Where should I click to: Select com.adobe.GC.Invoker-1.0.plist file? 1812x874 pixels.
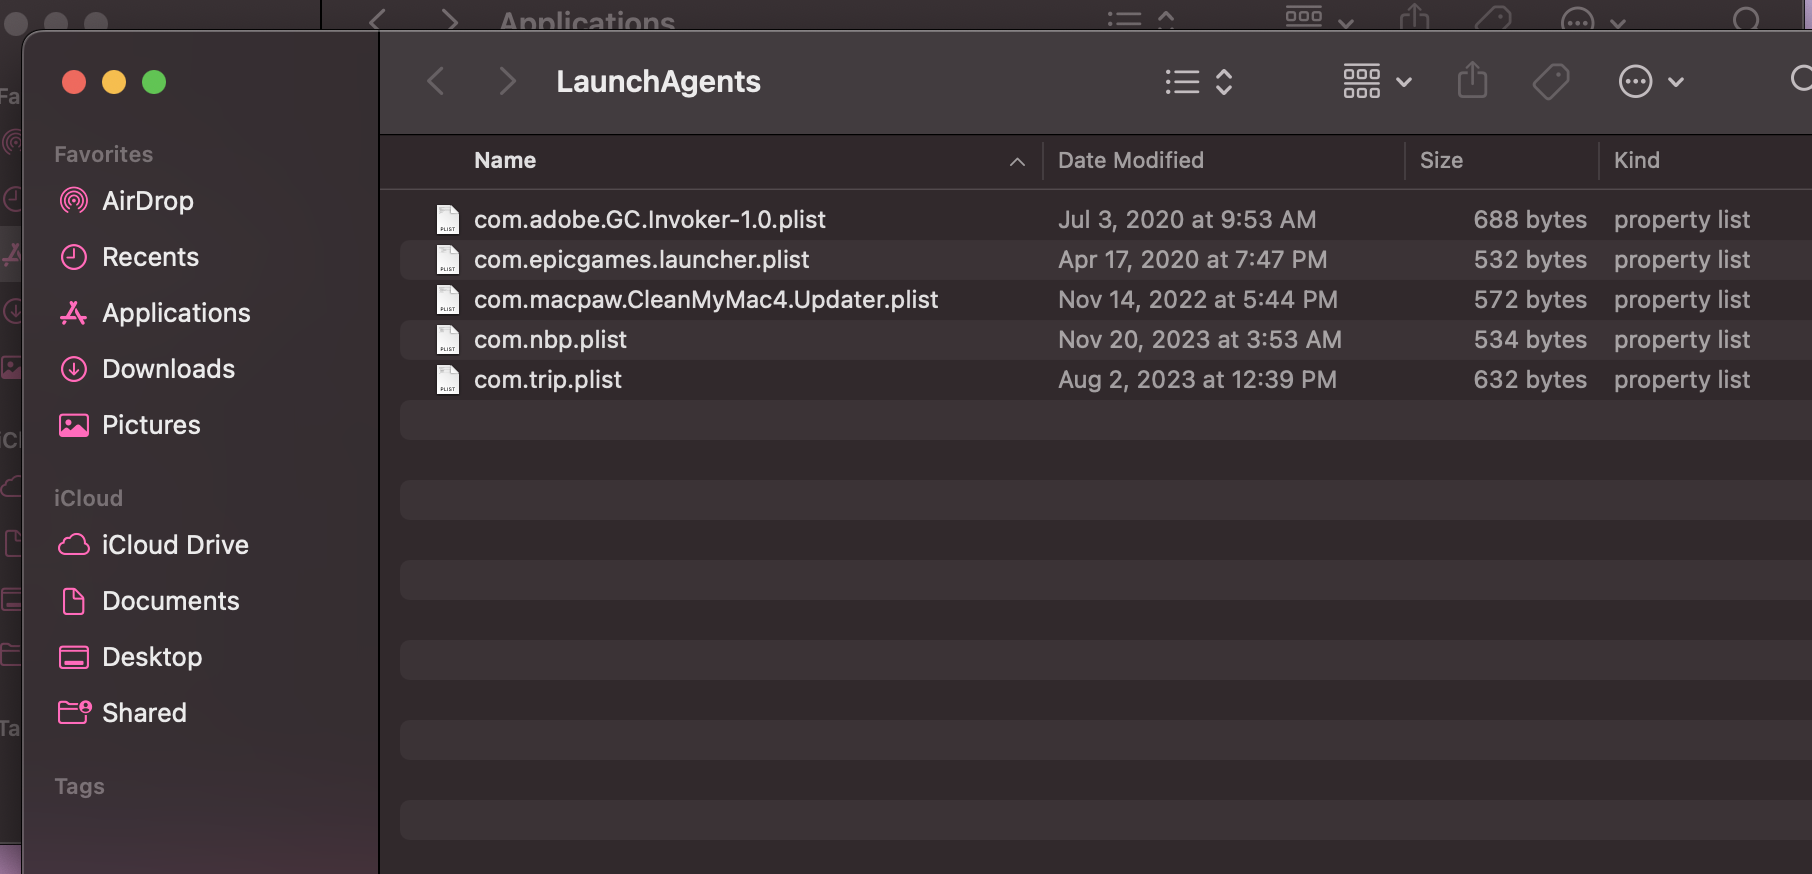pos(649,220)
